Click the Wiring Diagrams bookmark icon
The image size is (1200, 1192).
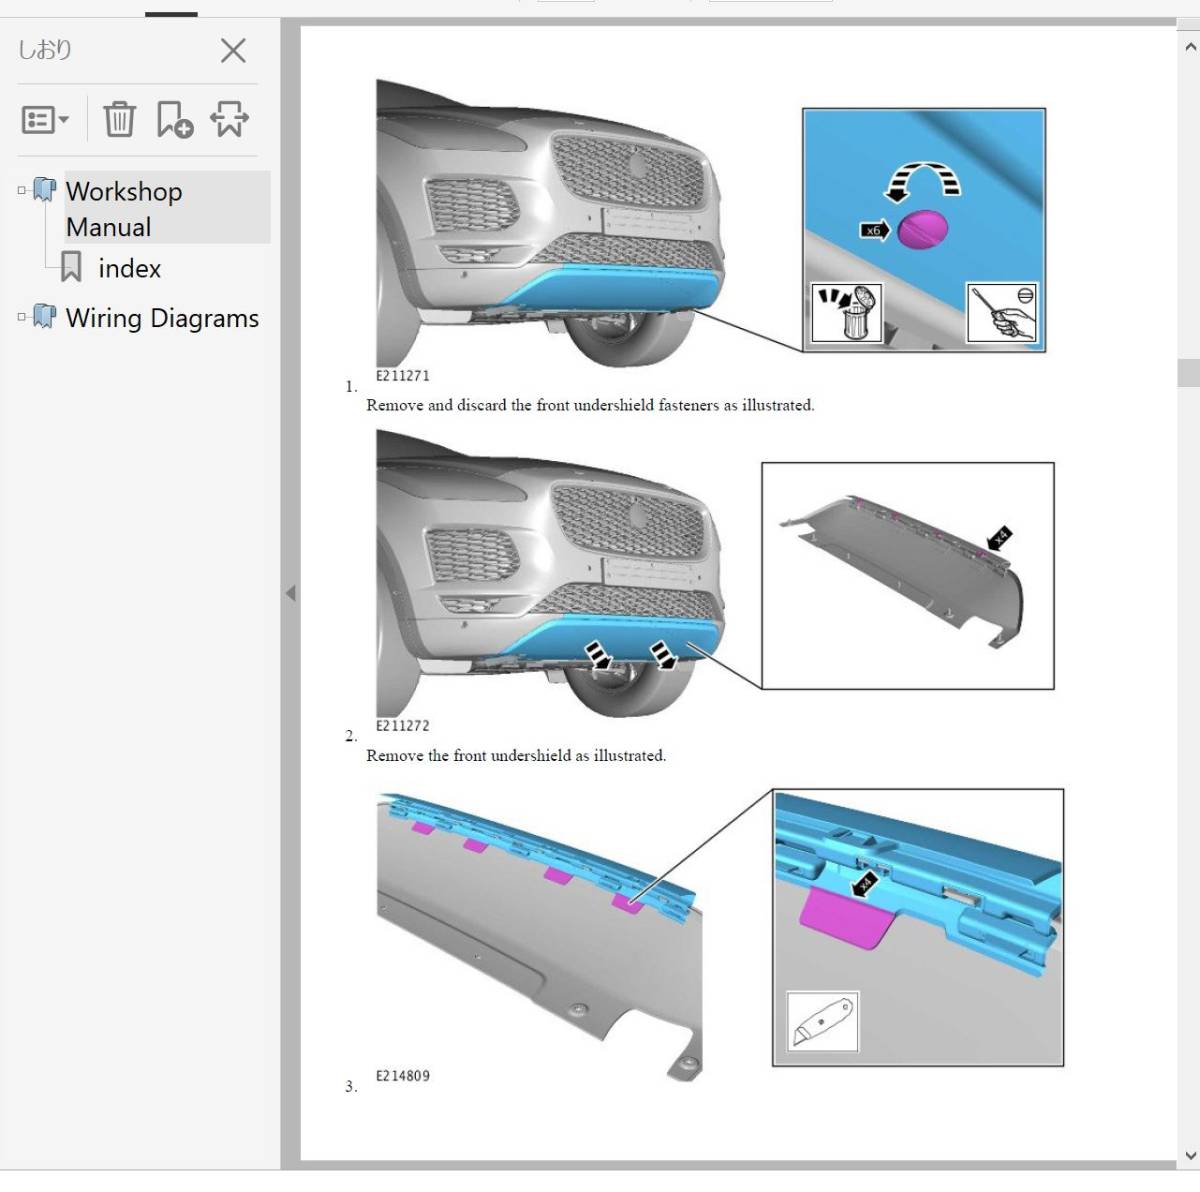pyautogui.click(x=44, y=316)
